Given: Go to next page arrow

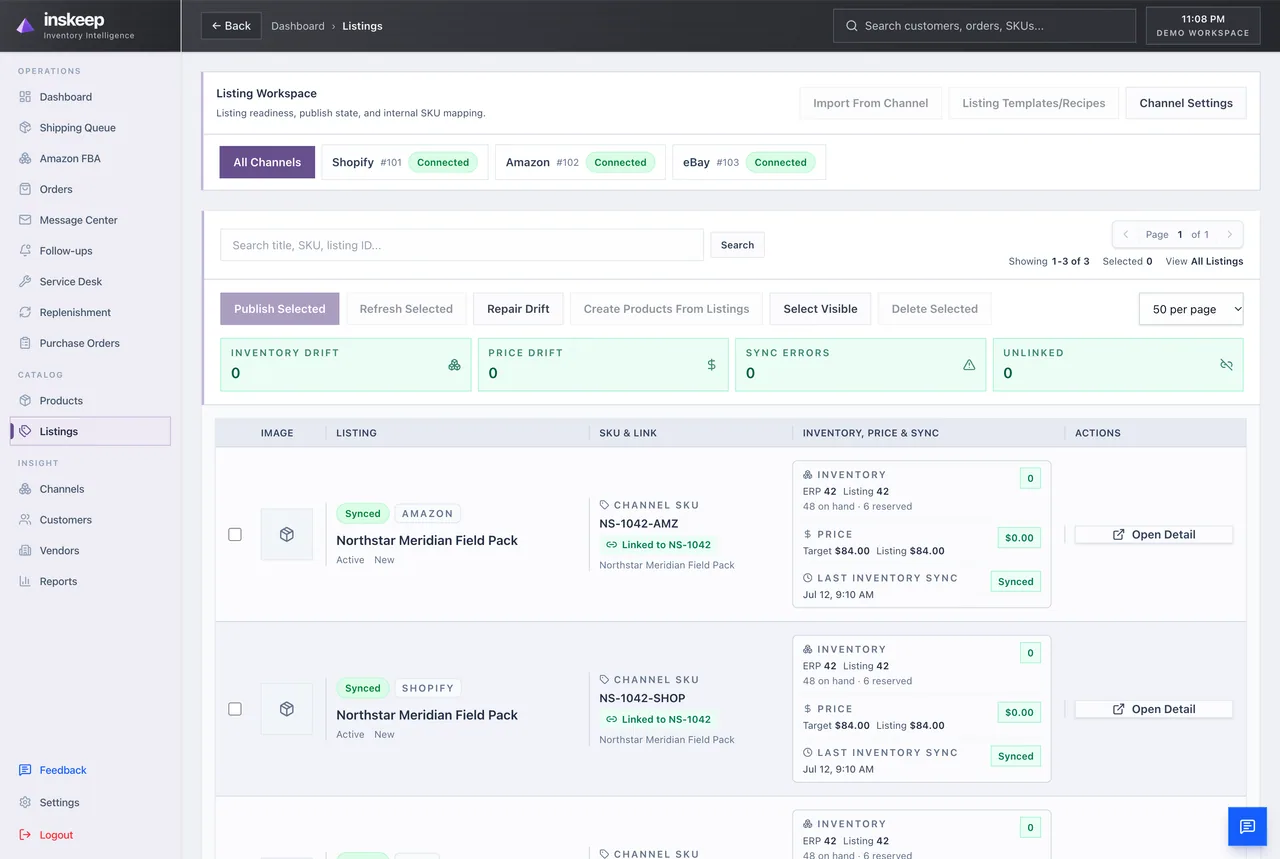Looking at the screenshot, I should [1229, 235].
